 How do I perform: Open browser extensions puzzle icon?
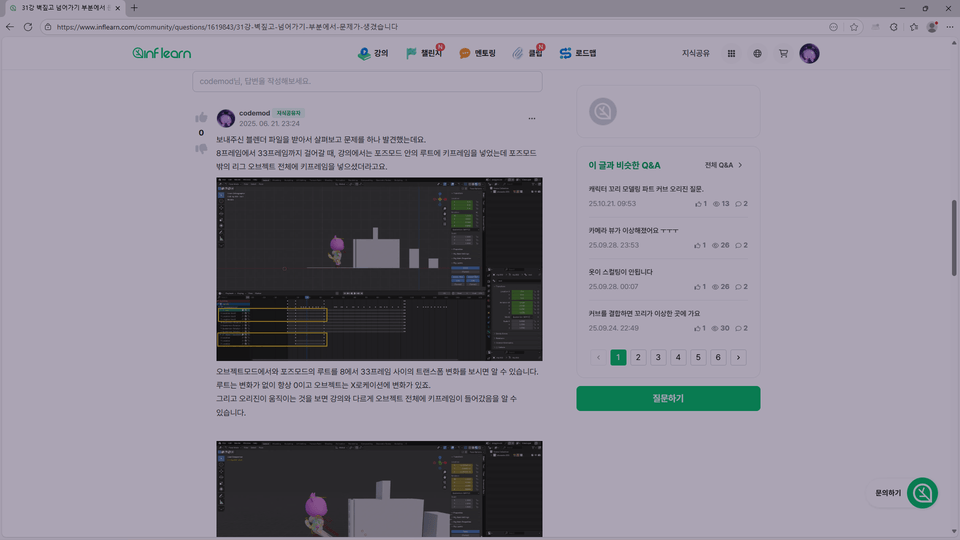(x=894, y=27)
